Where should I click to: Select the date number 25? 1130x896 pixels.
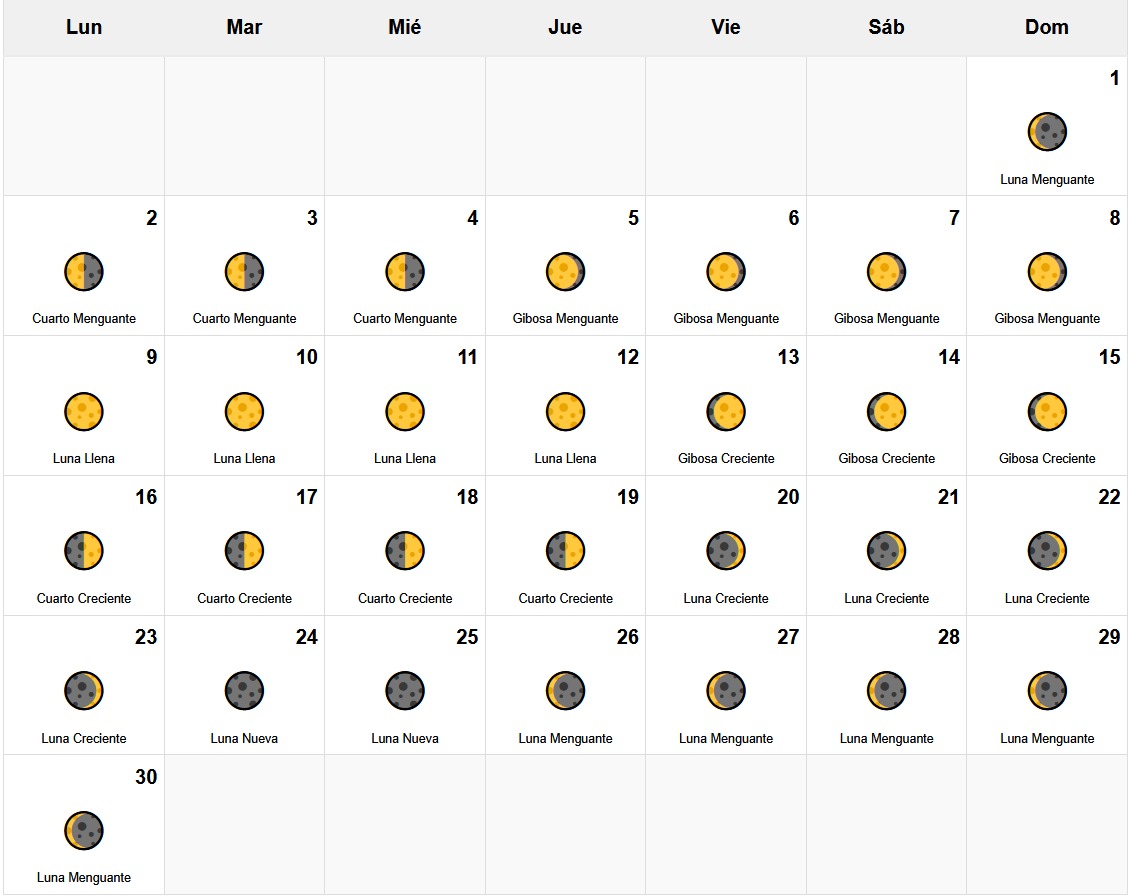point(467,638)
